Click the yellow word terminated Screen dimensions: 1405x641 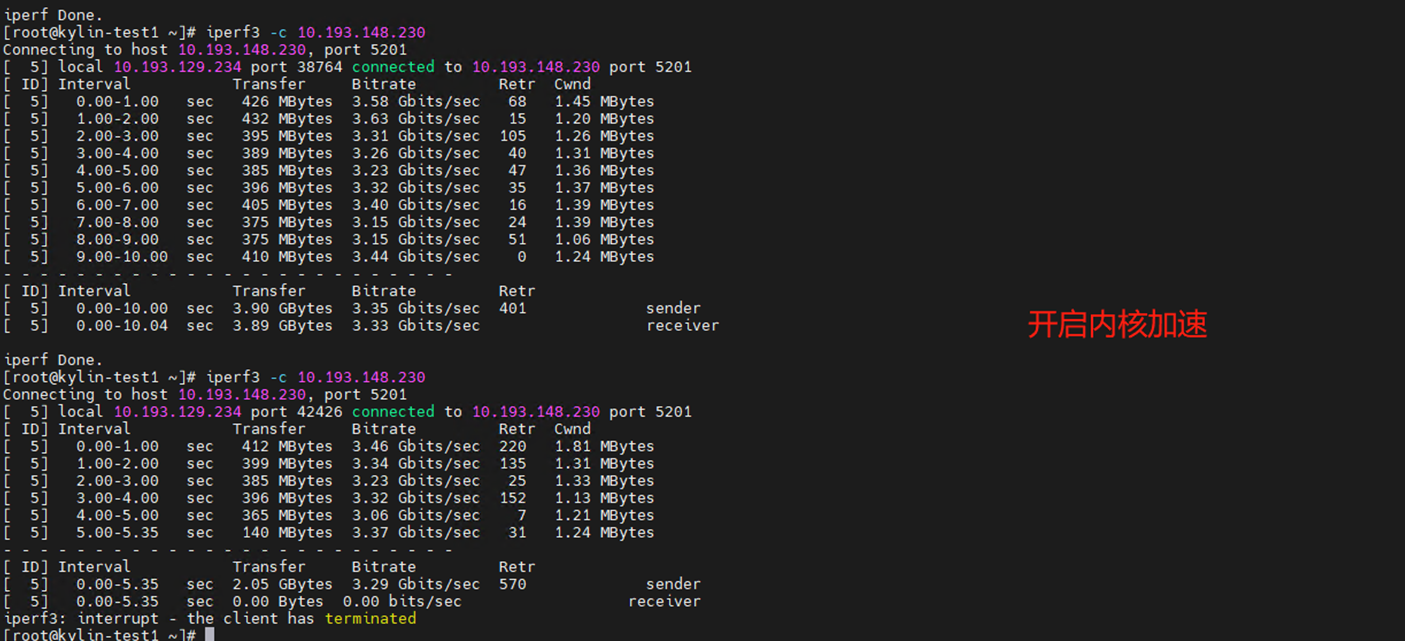(370, 619)
